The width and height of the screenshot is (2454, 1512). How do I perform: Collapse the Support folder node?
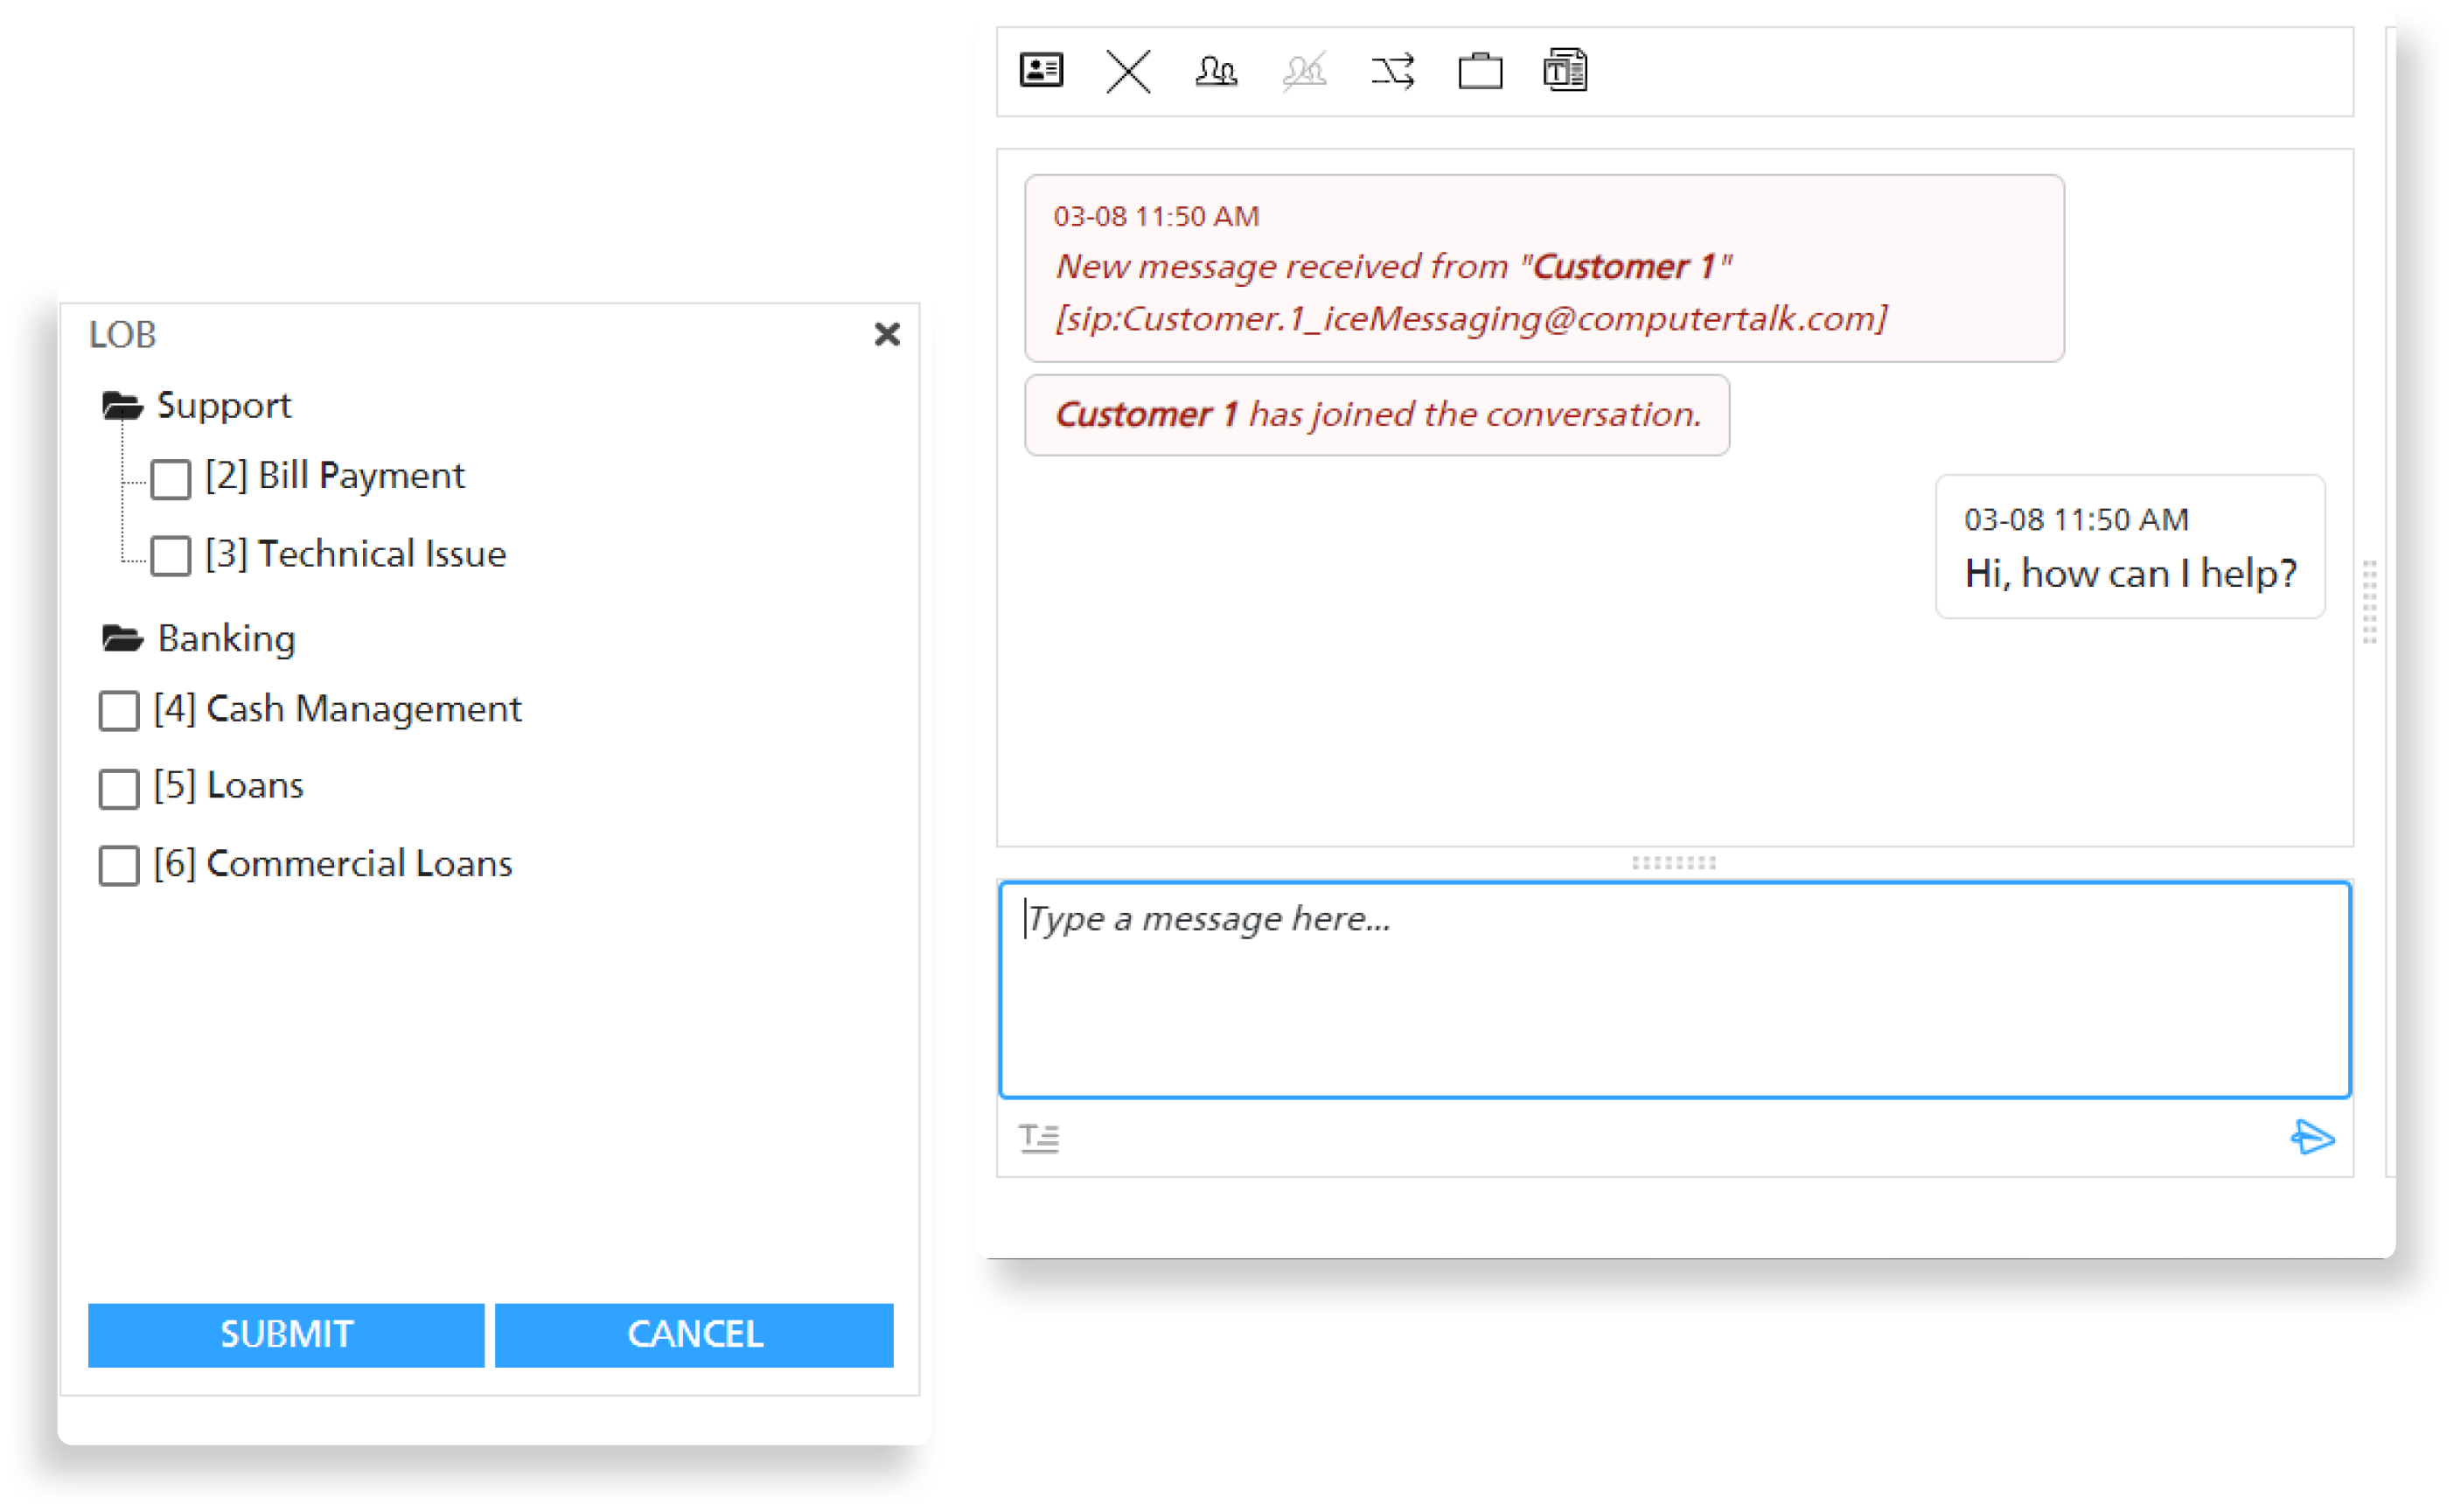tap(123, 406)
